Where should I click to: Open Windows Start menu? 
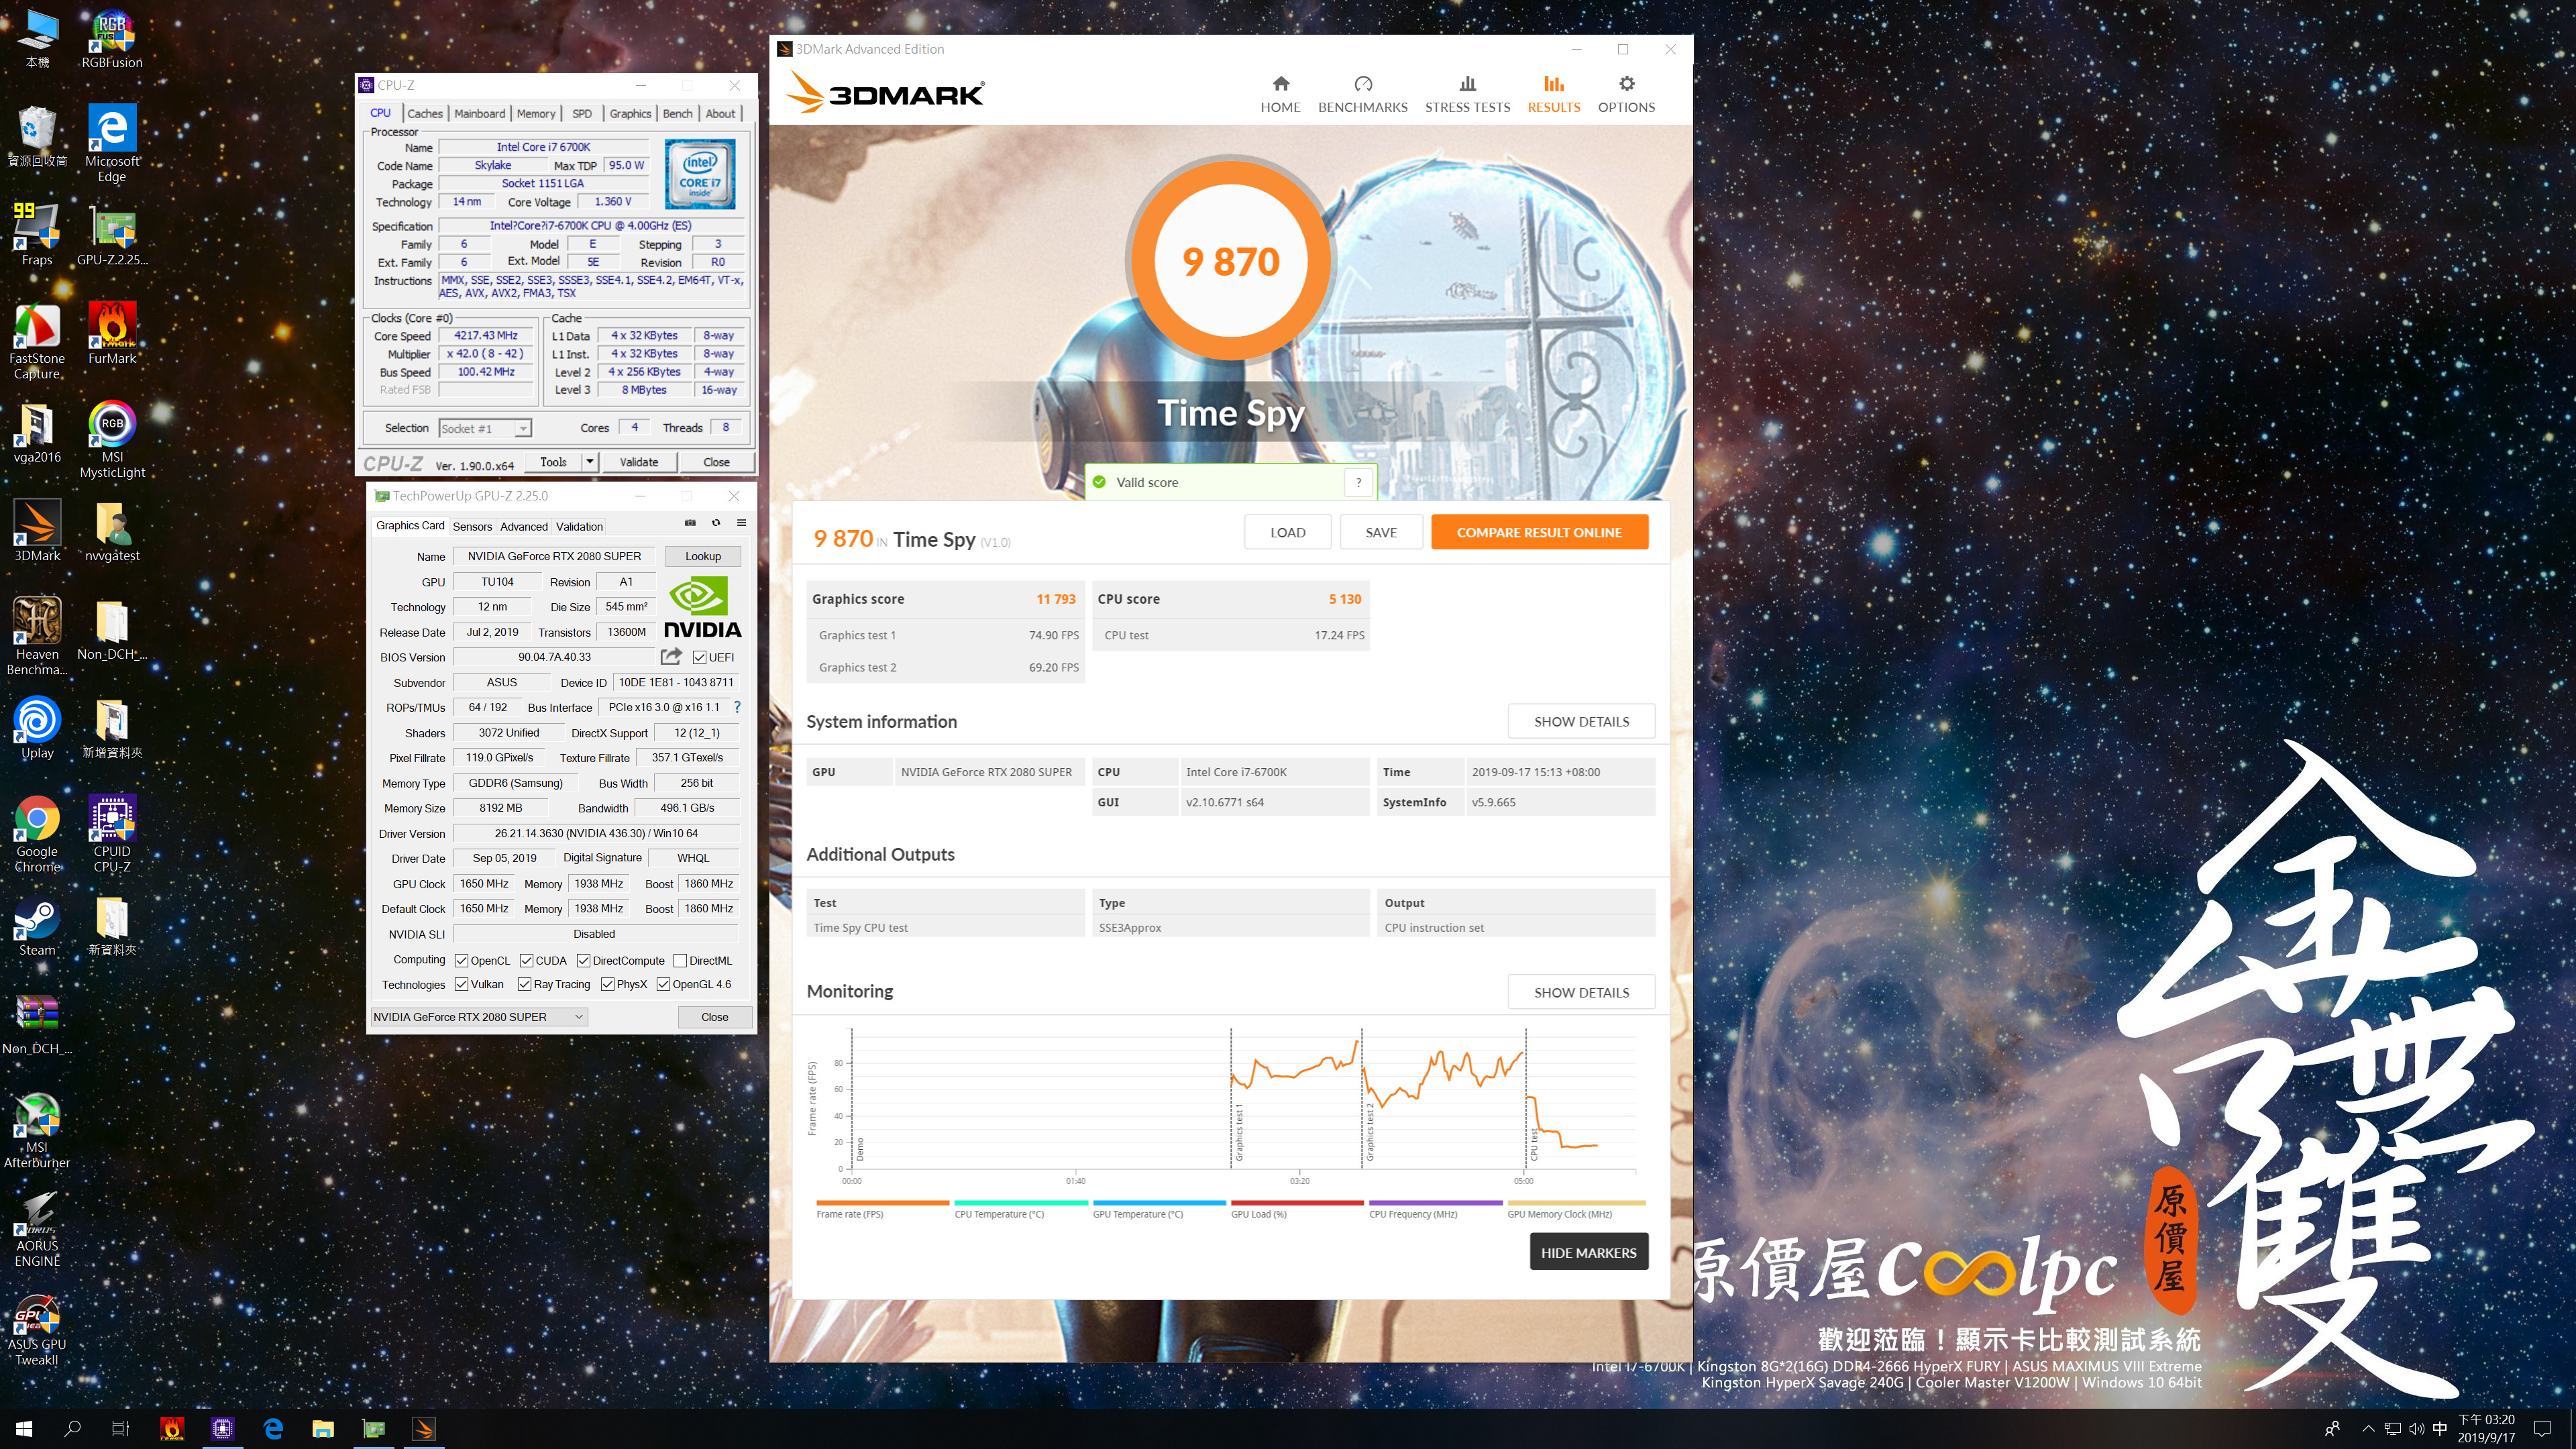24,1429
